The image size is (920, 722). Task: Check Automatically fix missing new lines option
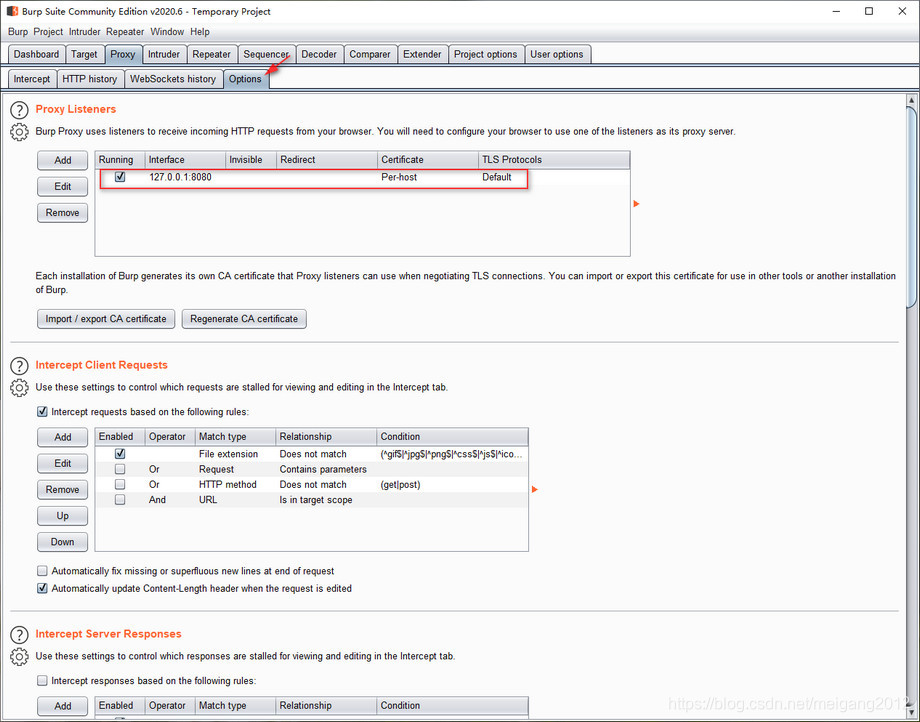pyautogui.click(x=42, y=571)
